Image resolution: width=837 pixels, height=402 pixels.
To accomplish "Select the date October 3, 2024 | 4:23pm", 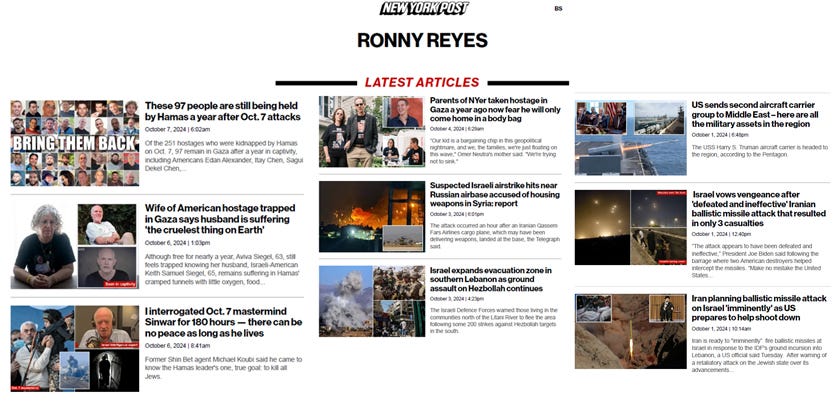I will pyautogui.click(x=457, y=298).
